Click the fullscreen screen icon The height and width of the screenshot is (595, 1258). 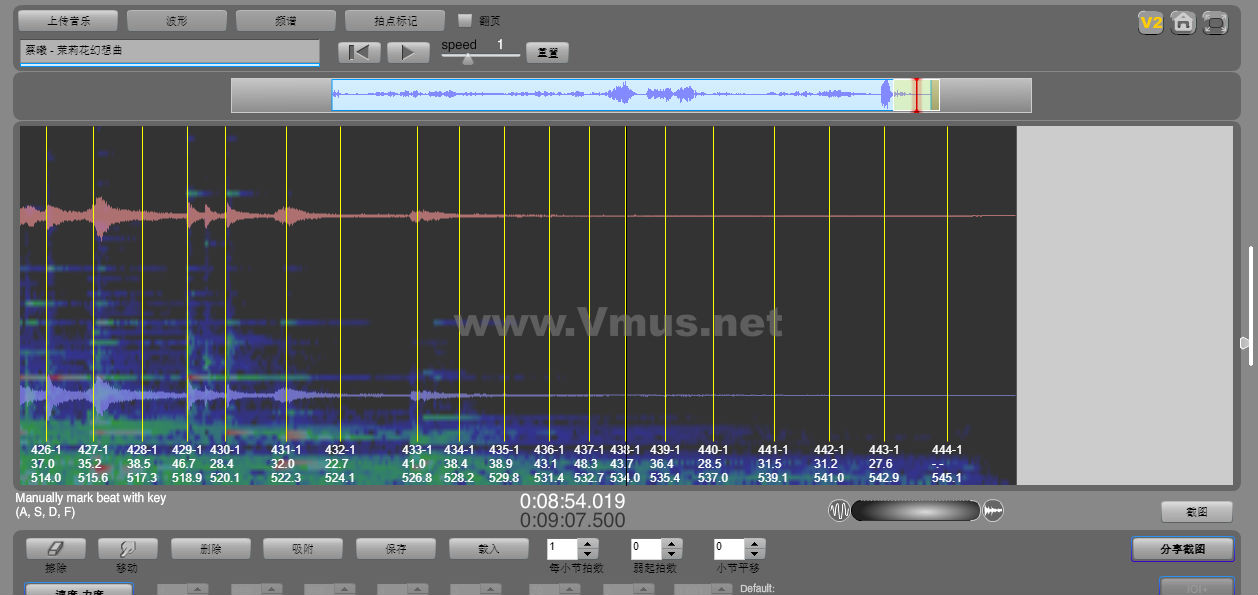[x=1215, y=22]
